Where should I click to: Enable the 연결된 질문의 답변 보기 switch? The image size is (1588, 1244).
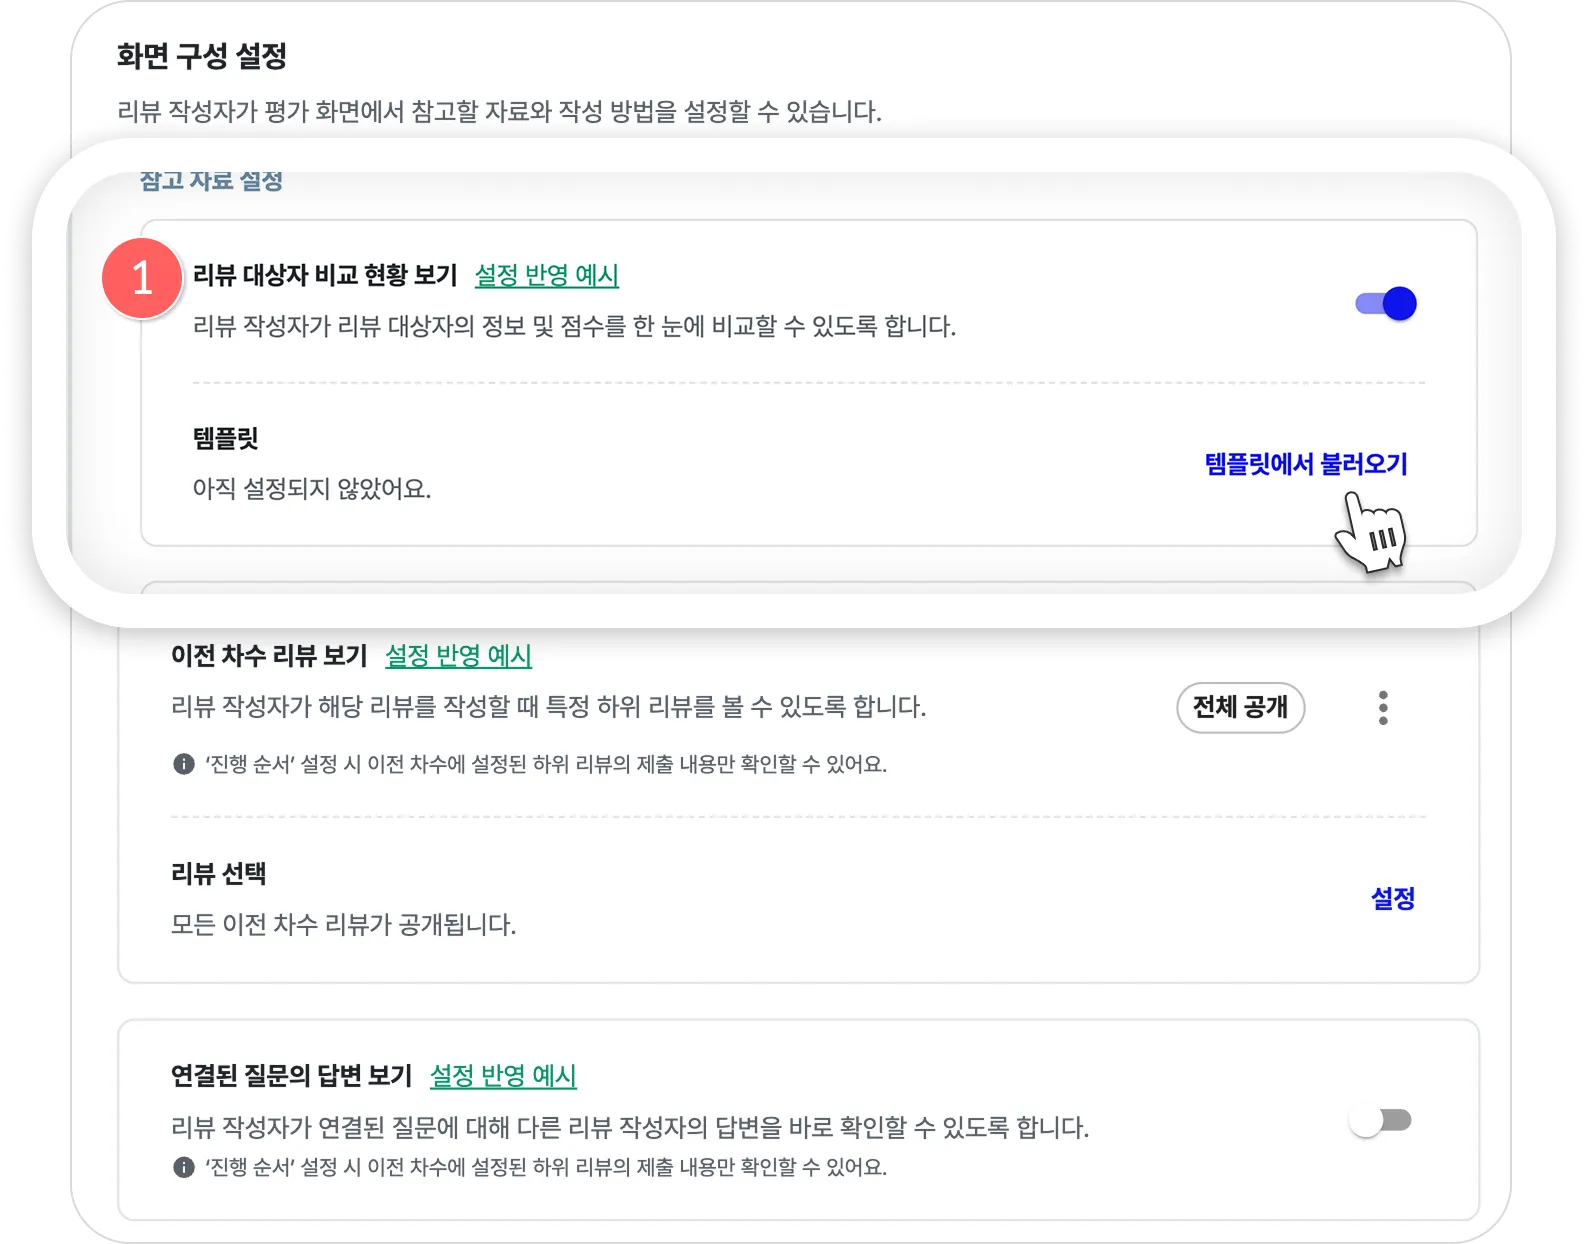coord(1380,1121)
